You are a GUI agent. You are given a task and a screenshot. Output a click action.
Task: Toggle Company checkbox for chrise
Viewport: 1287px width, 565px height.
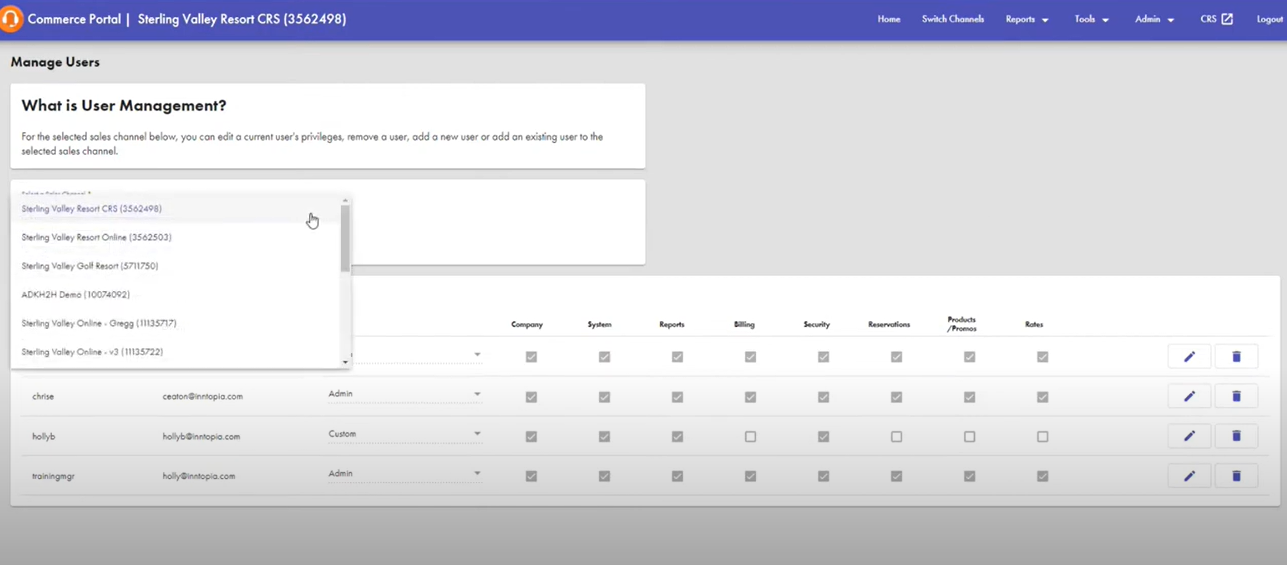531,397
